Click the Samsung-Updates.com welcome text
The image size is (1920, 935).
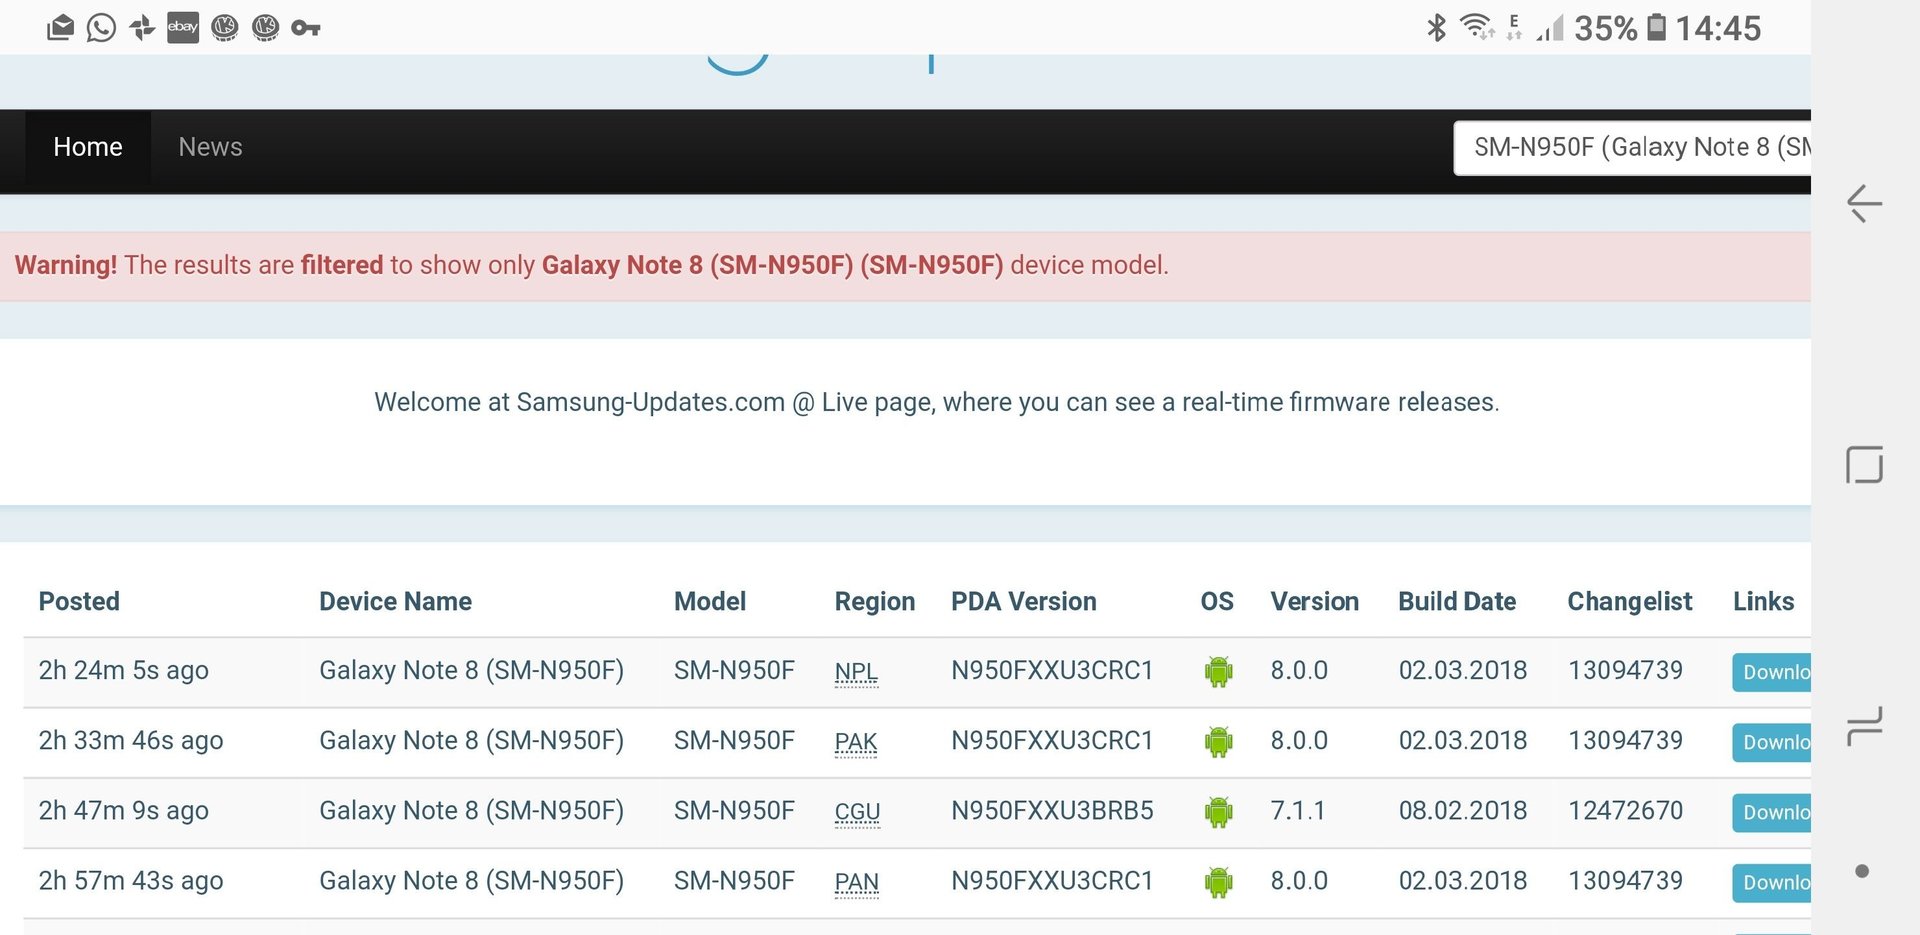[x=936, y=402]
